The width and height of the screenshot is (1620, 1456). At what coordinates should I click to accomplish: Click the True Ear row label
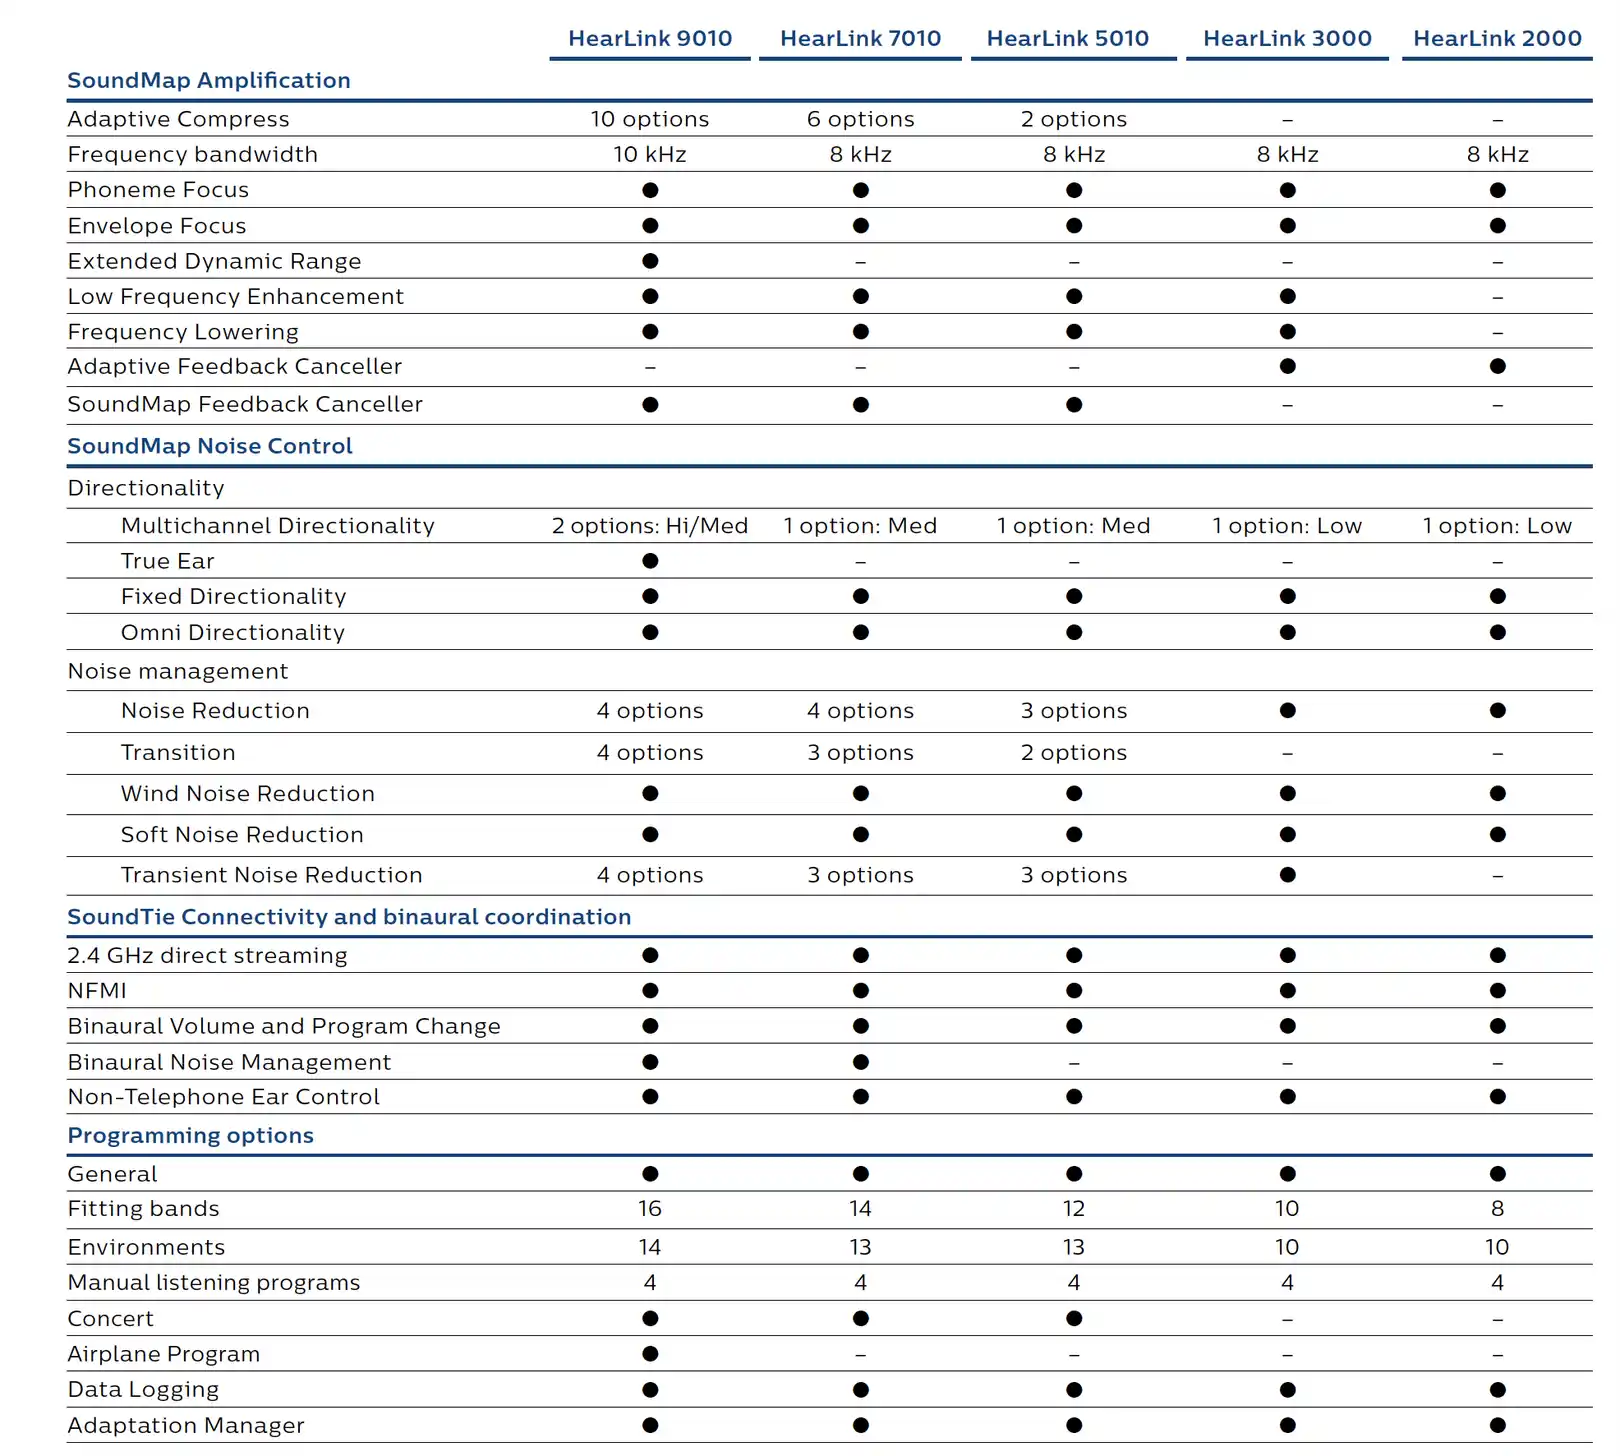pos(167,562)
